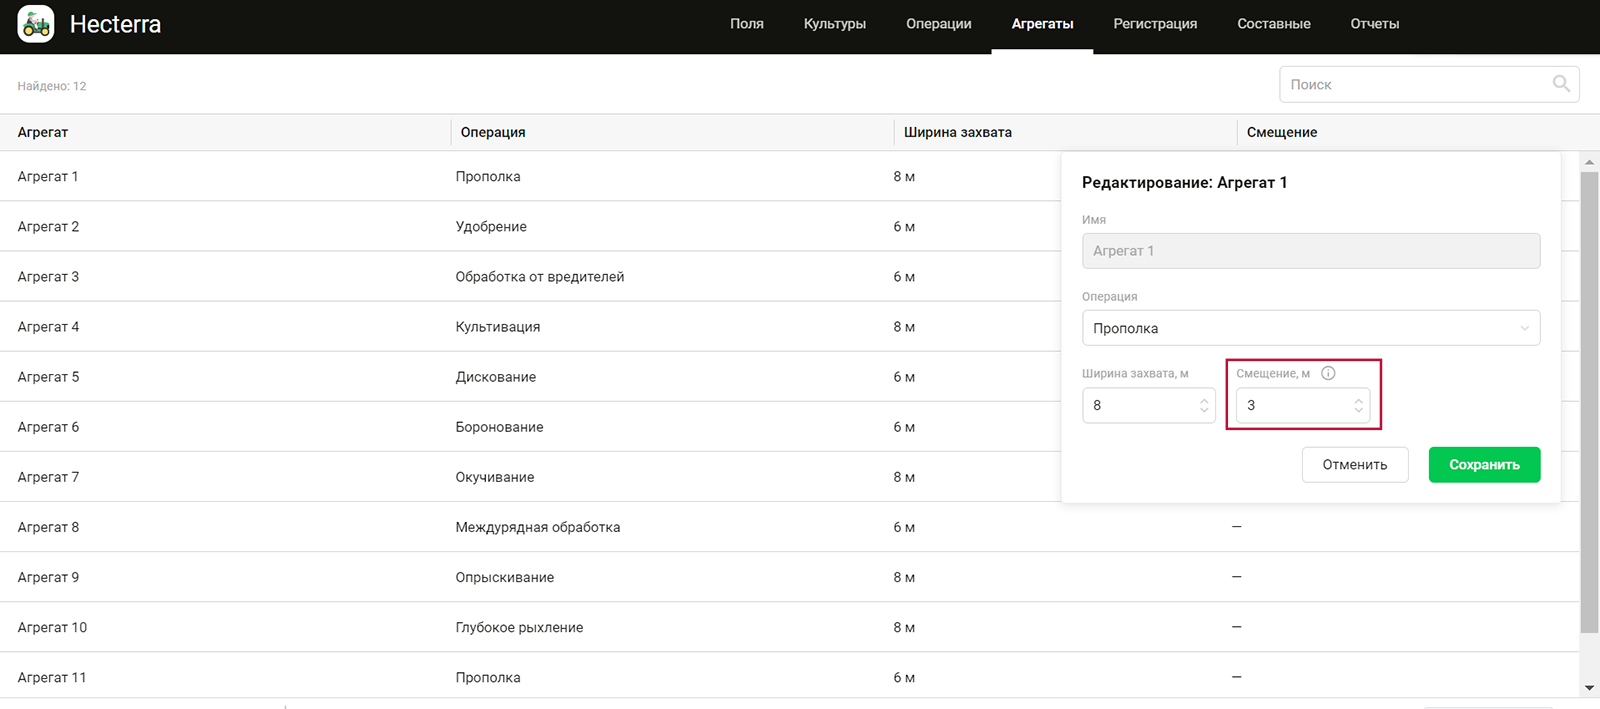Increase the Смещение value with up arrow
Viewport: 1600px width, 709px height.
[1358, 400]
